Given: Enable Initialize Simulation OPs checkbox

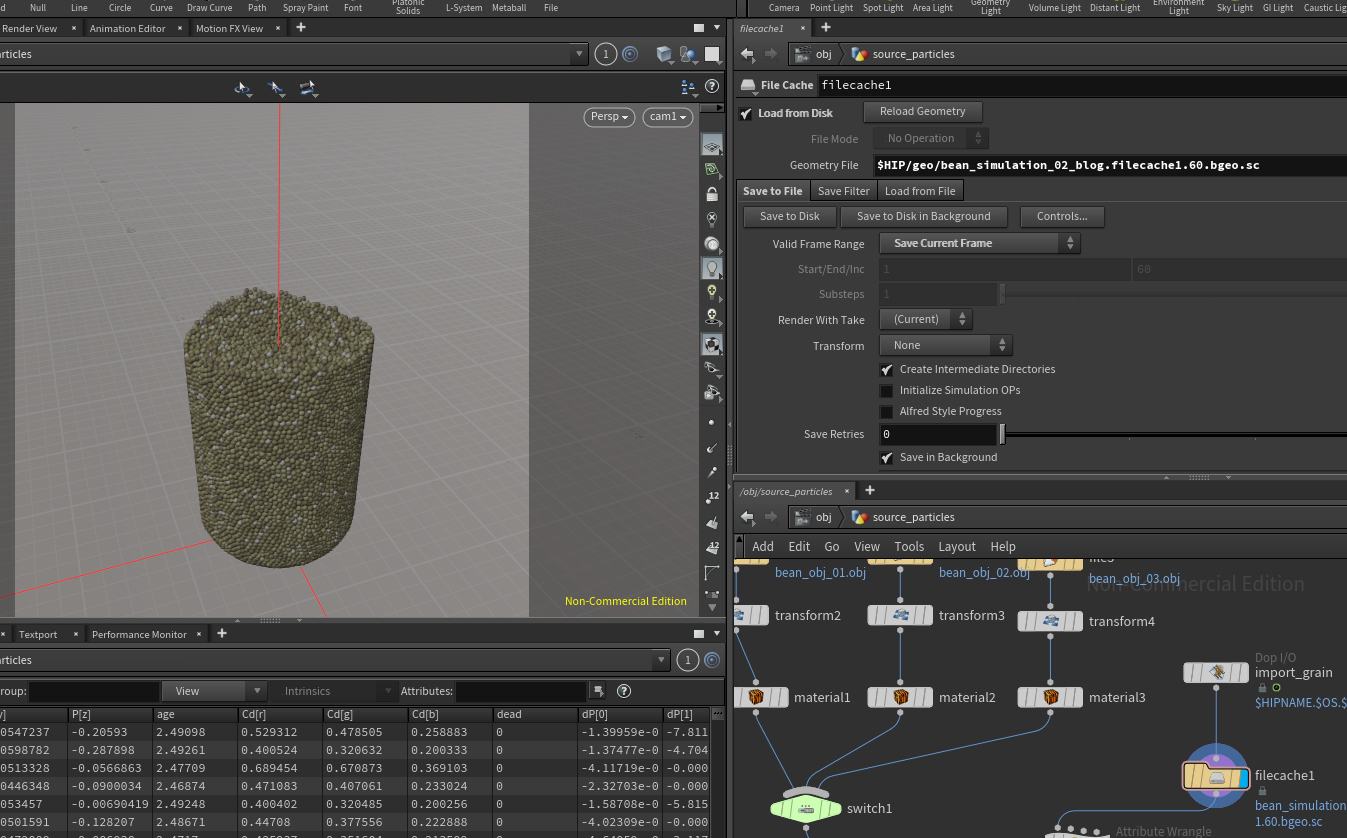Looking at the screenshot, I should [886, 391].
